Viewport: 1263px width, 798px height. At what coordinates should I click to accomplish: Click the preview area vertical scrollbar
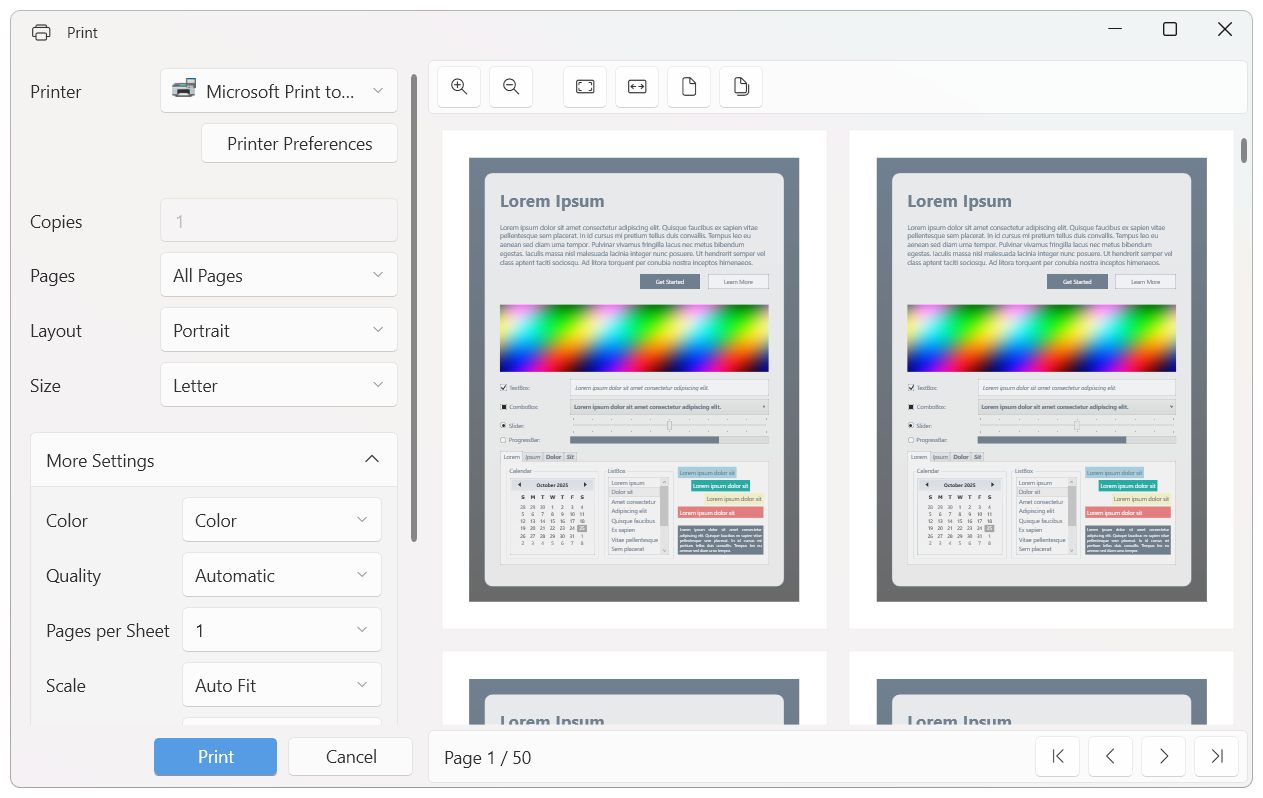1244,150
